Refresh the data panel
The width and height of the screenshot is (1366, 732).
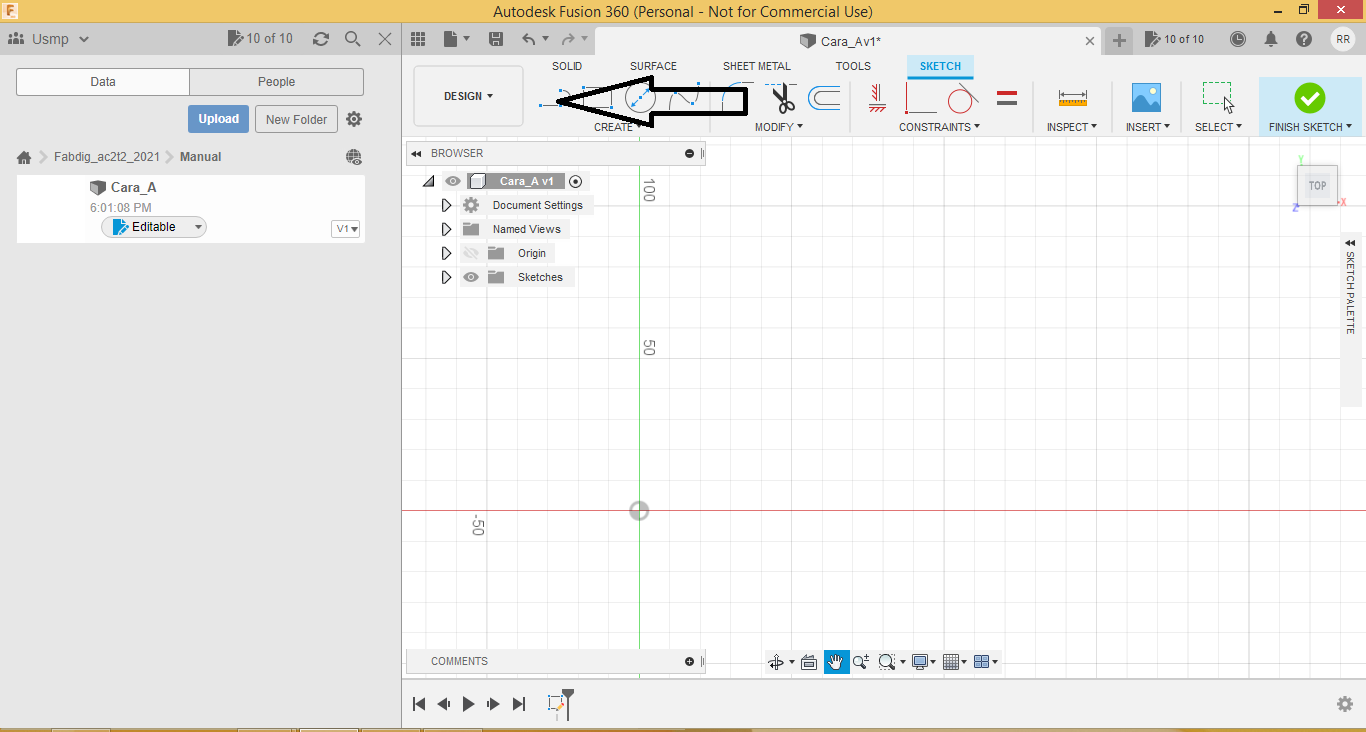tap(320, 39)
